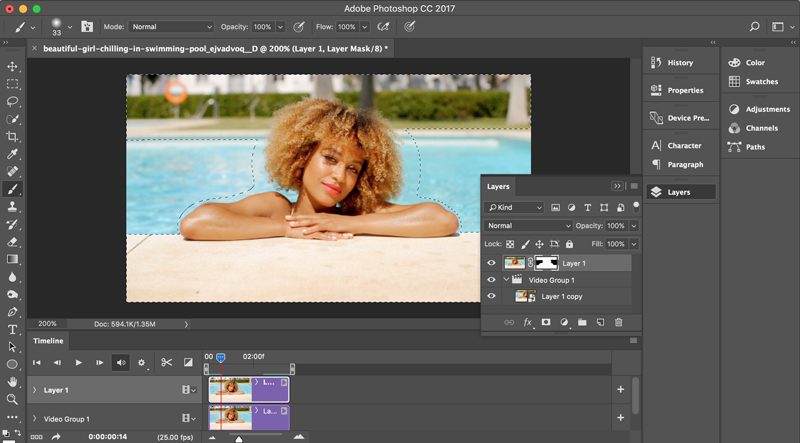Click the blue playhead marker

pos(220,358)
